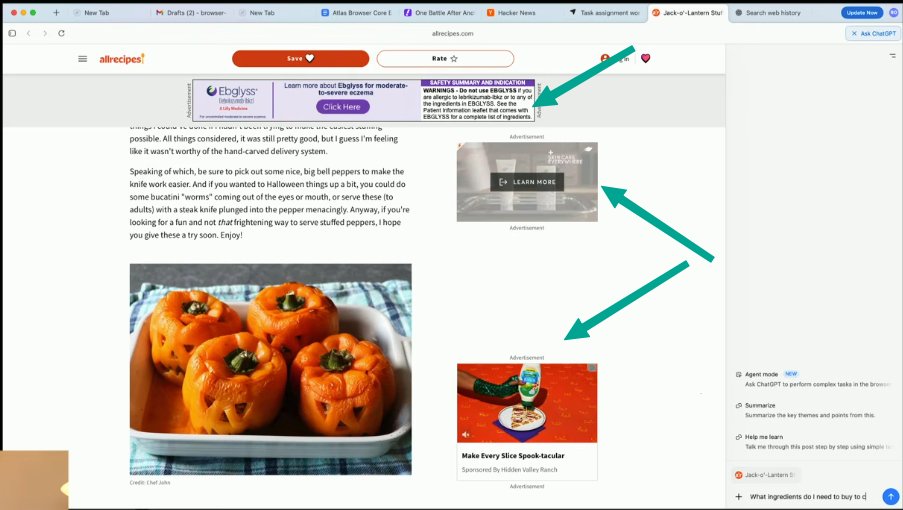903x510 pixels.
Task: Click the allrecipes.com address bar
Action: 453,33
